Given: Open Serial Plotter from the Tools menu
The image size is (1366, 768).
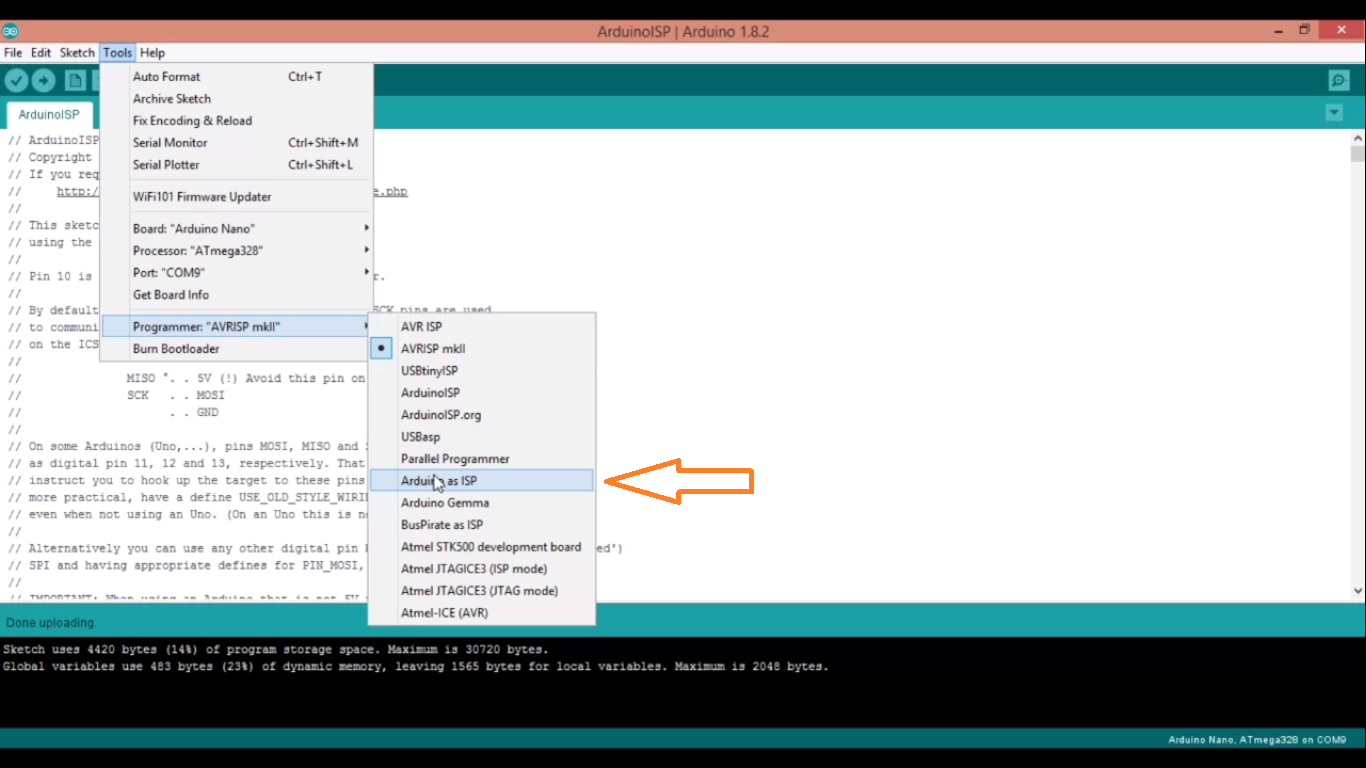Looking at the screenshot, I should [x=167, y=164].
